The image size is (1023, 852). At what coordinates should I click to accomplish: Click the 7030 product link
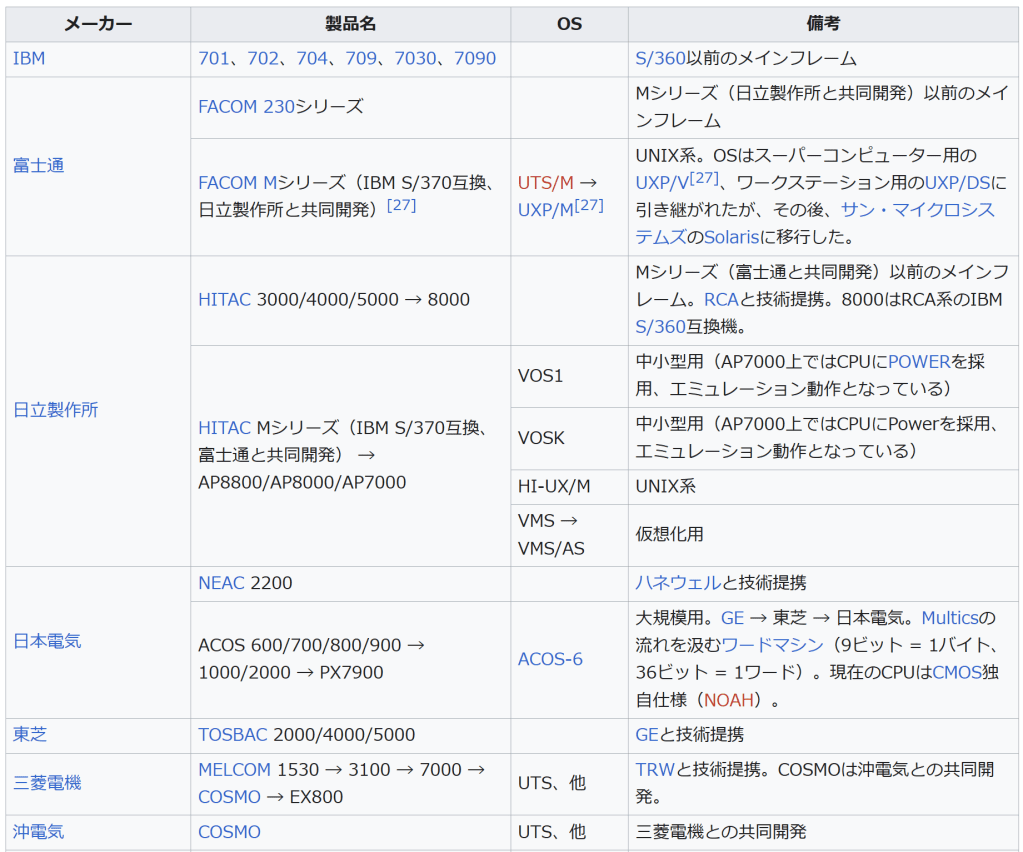pyautogui.click(x=415, y=59)
